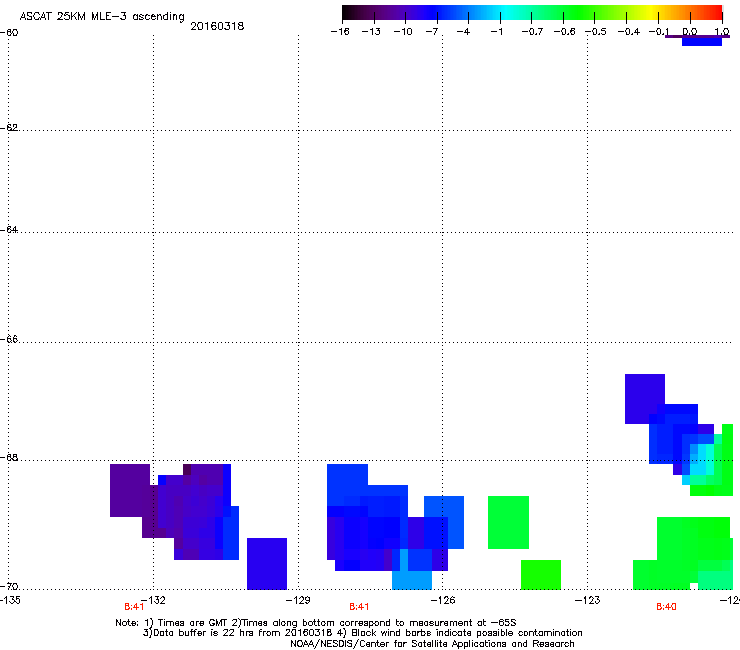Pick the cyan section of the color bar

click(x=505, y=13)
